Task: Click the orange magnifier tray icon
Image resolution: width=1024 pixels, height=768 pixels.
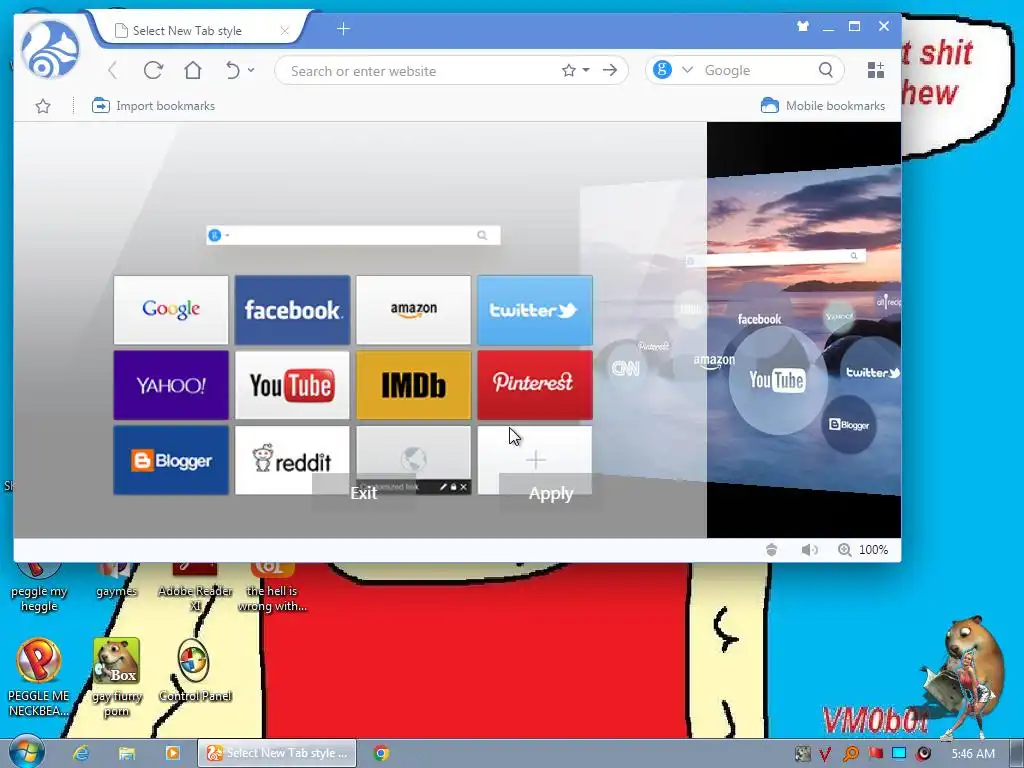Action: pos(850,754)
